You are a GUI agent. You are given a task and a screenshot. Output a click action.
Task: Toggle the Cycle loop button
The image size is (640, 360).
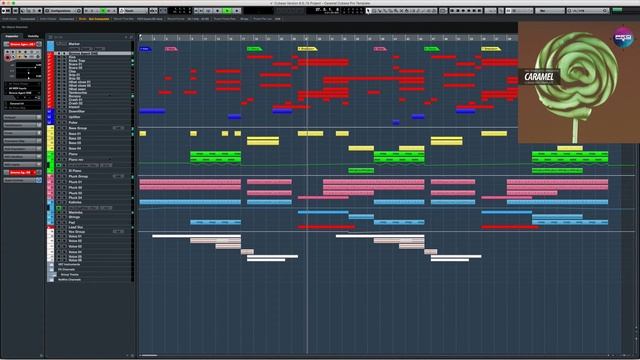click(208, 11)
